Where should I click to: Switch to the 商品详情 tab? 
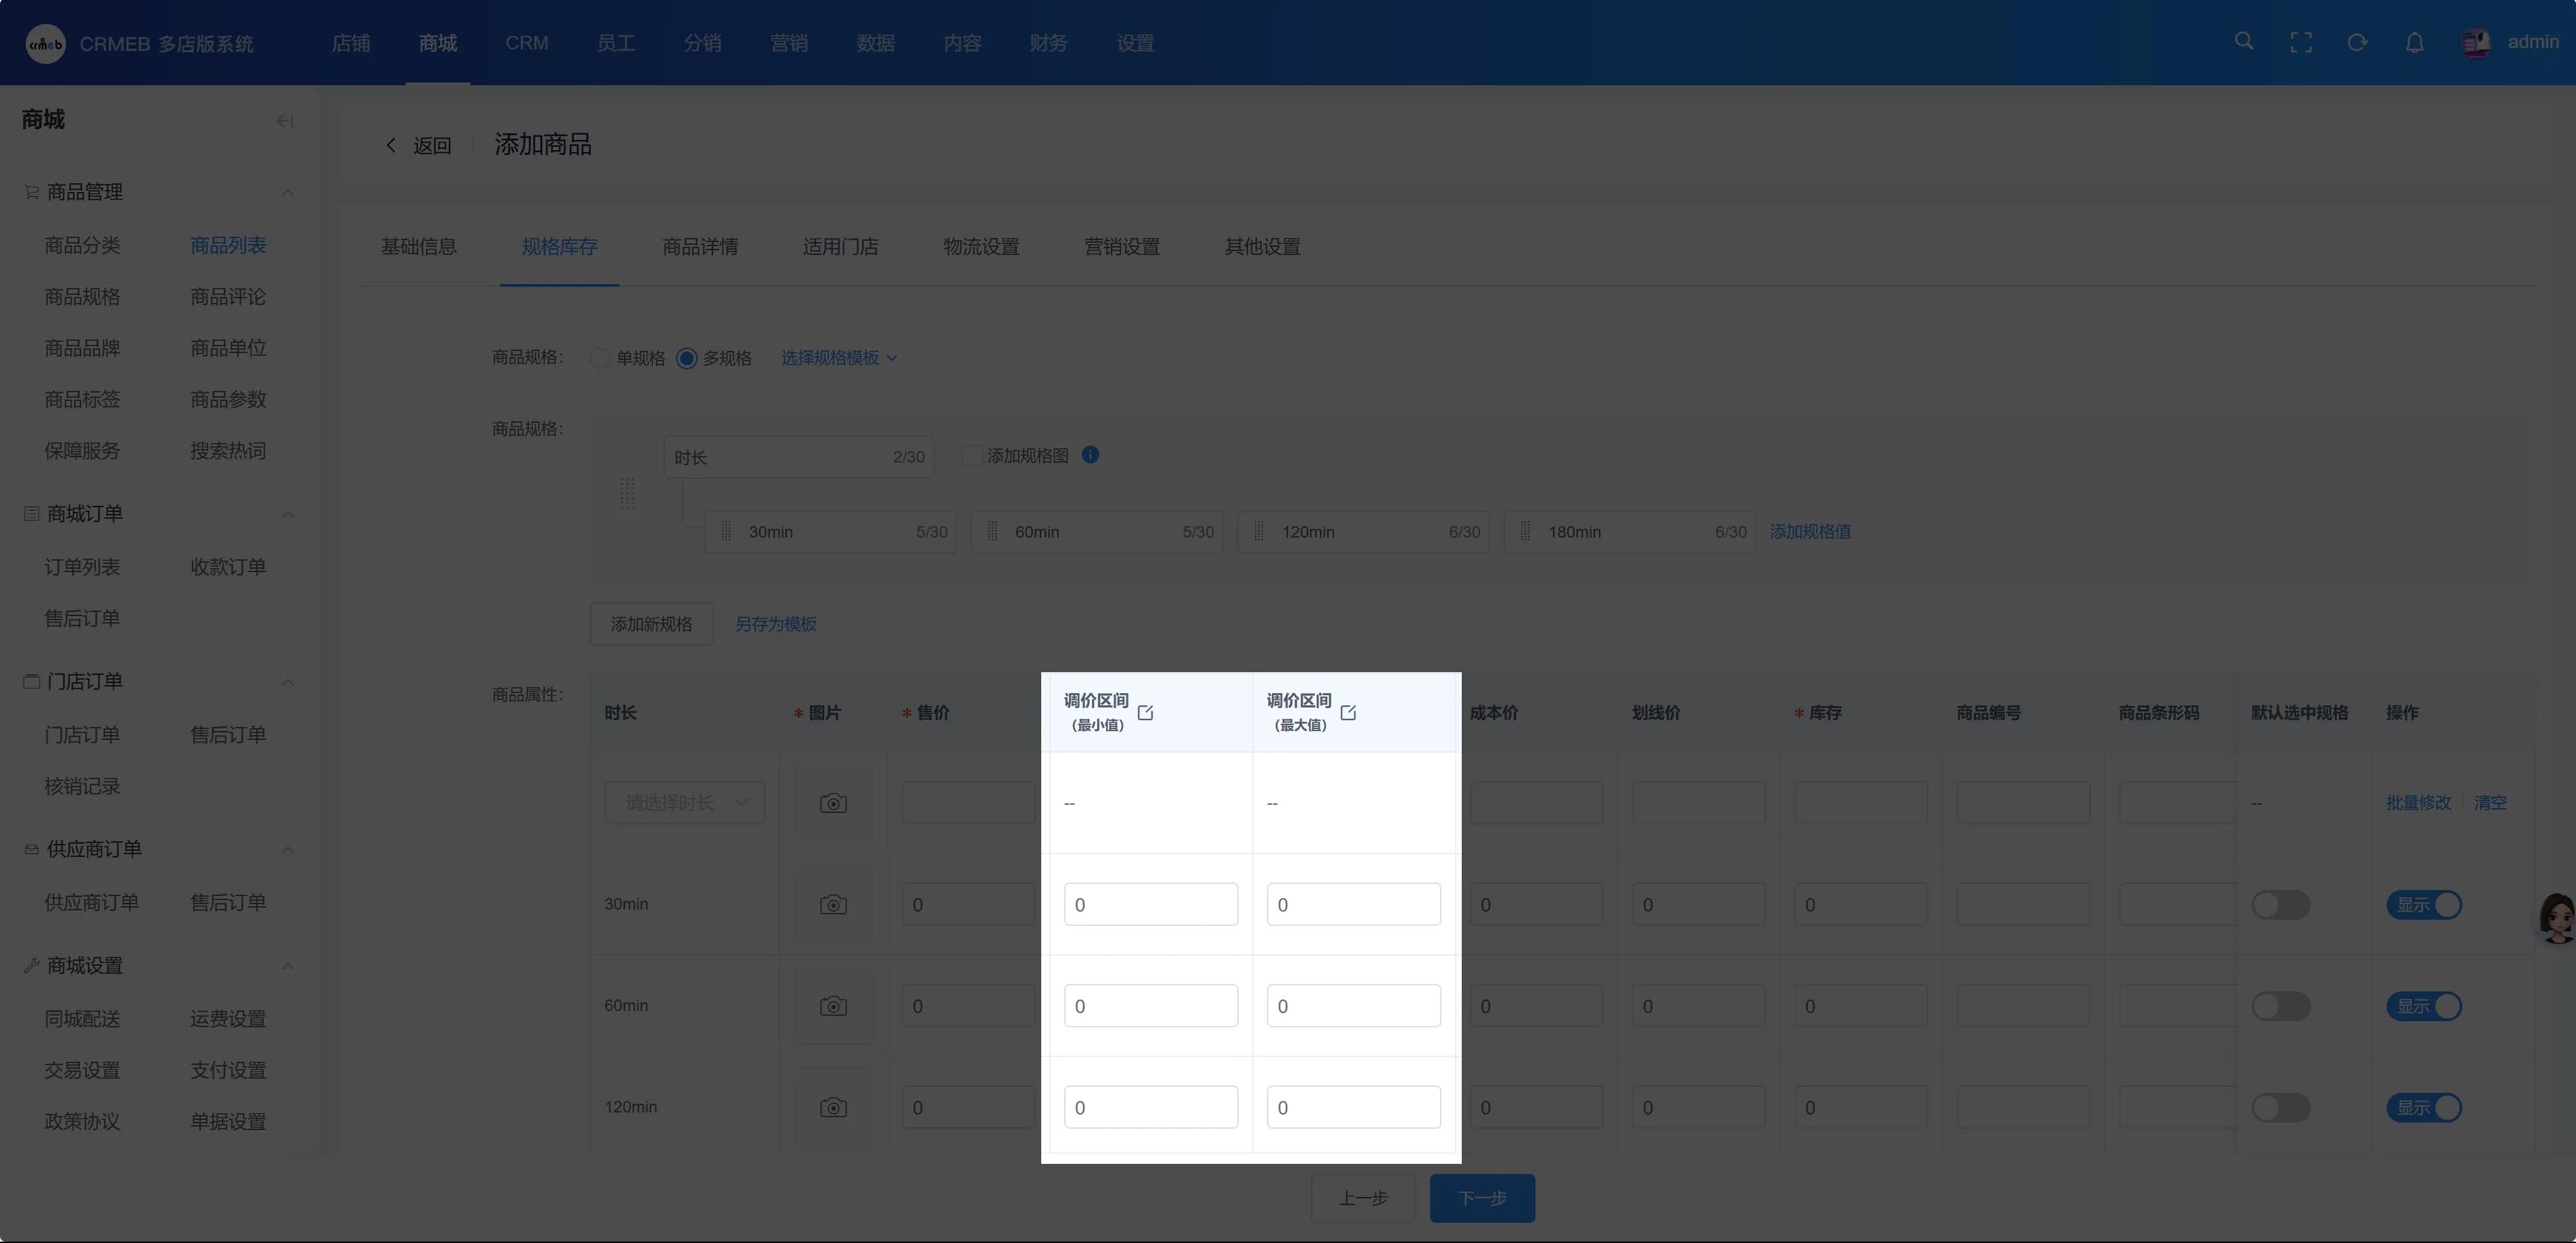pyautogui.click(x=700, y=246)
